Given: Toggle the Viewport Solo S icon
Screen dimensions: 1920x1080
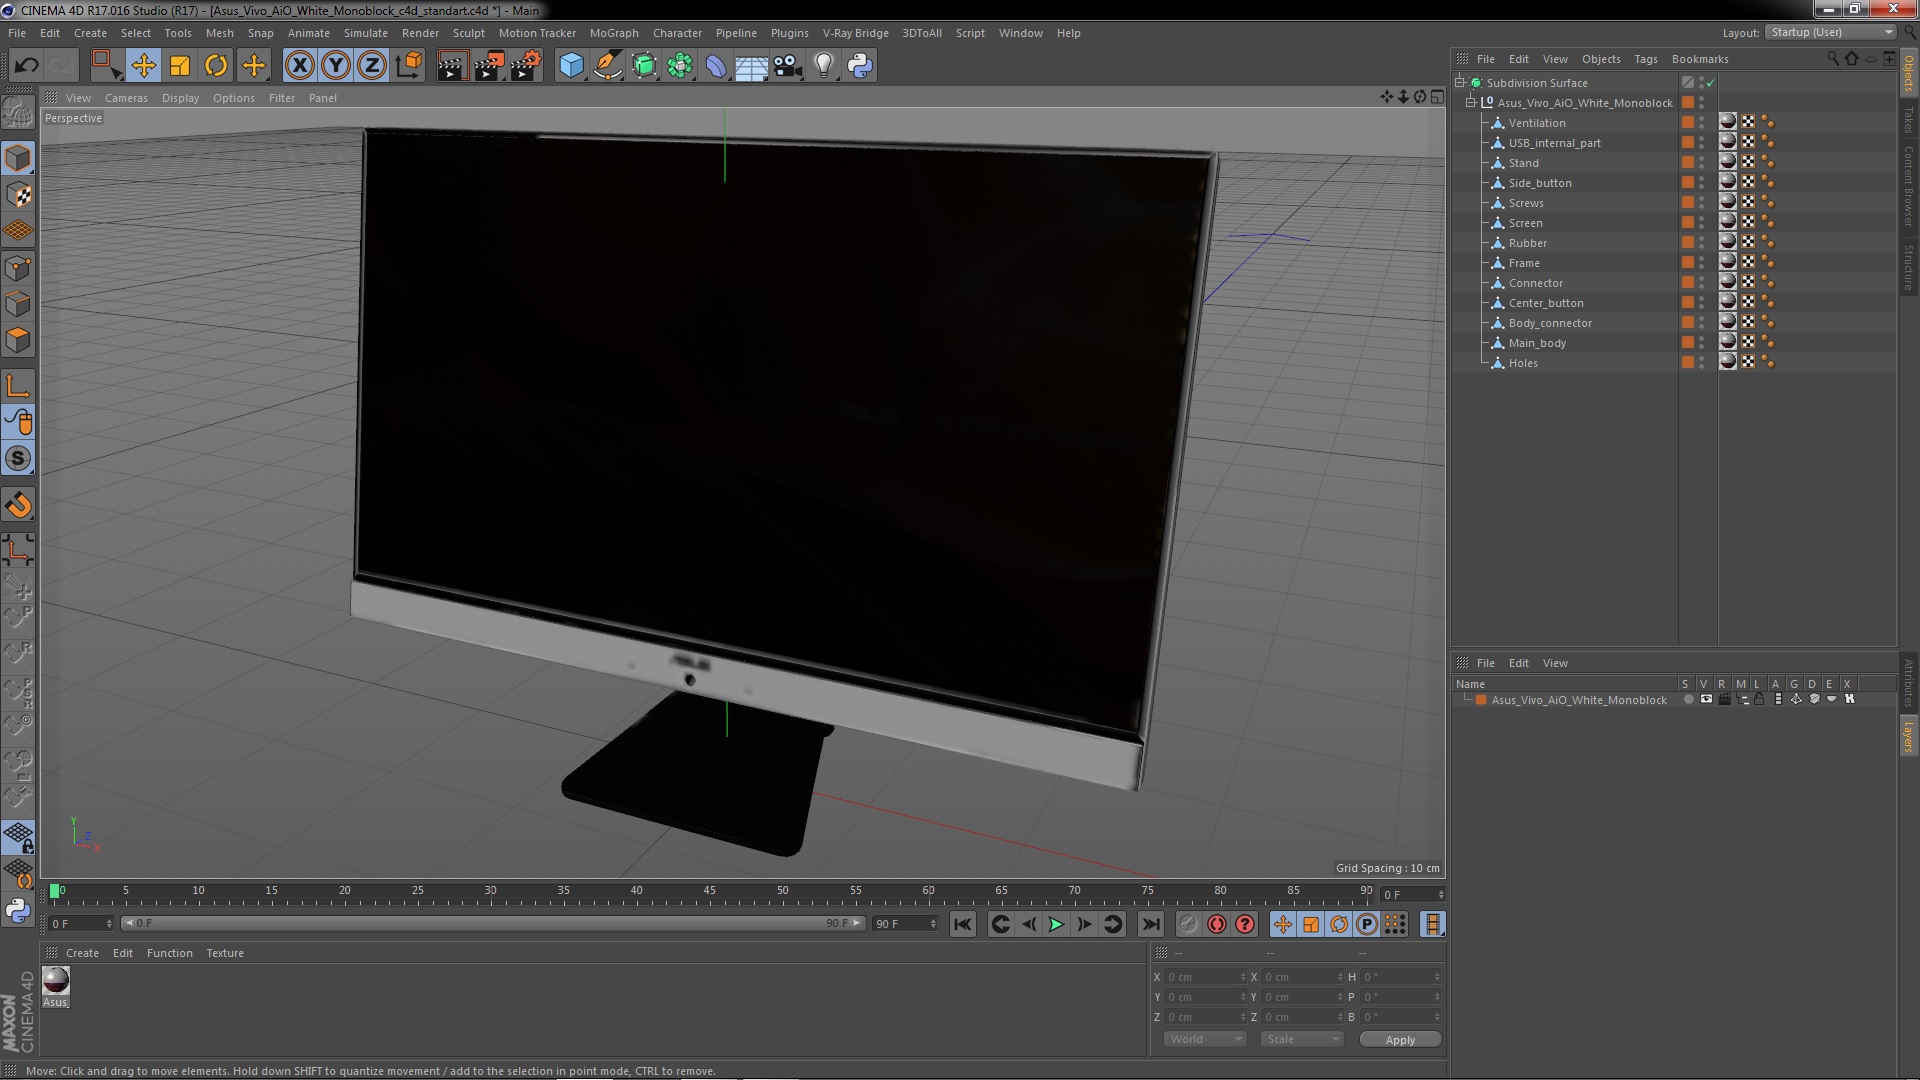Looking at the screenshot, I should click(18, 459).
